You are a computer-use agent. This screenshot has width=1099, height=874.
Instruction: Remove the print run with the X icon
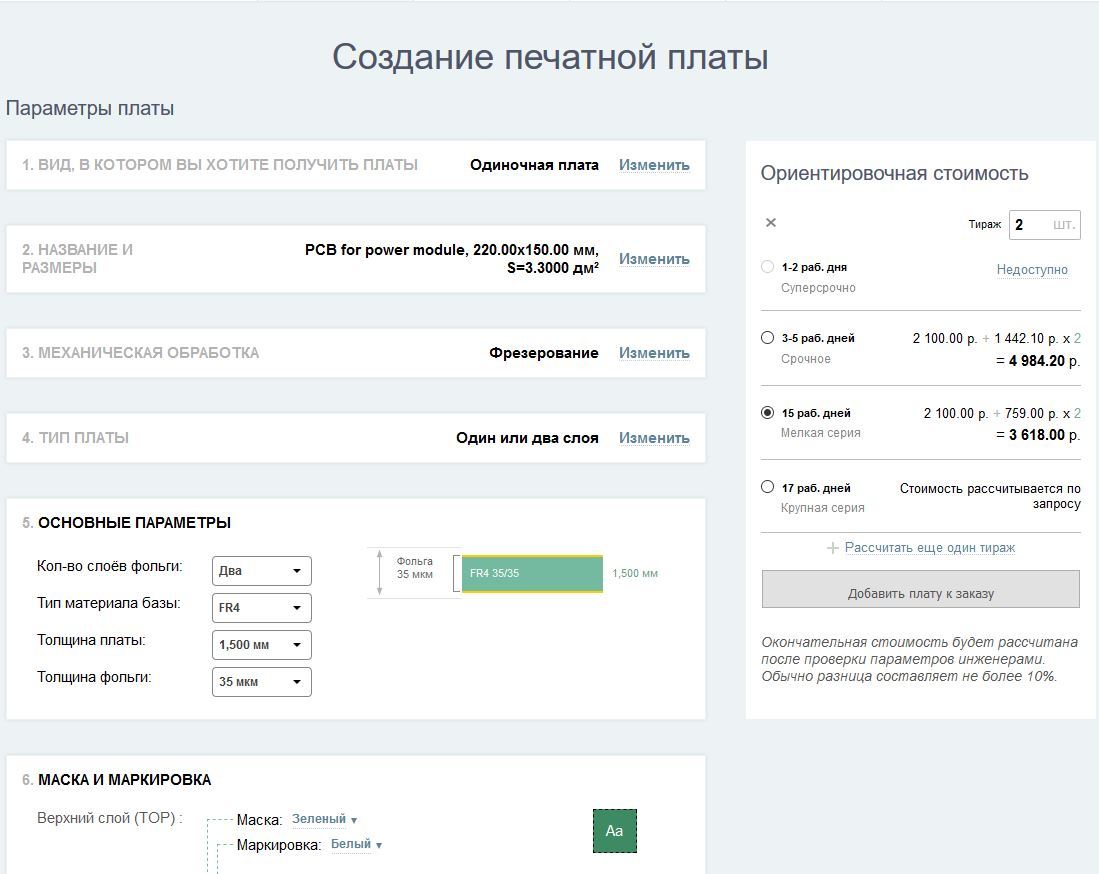pos(771,223)
